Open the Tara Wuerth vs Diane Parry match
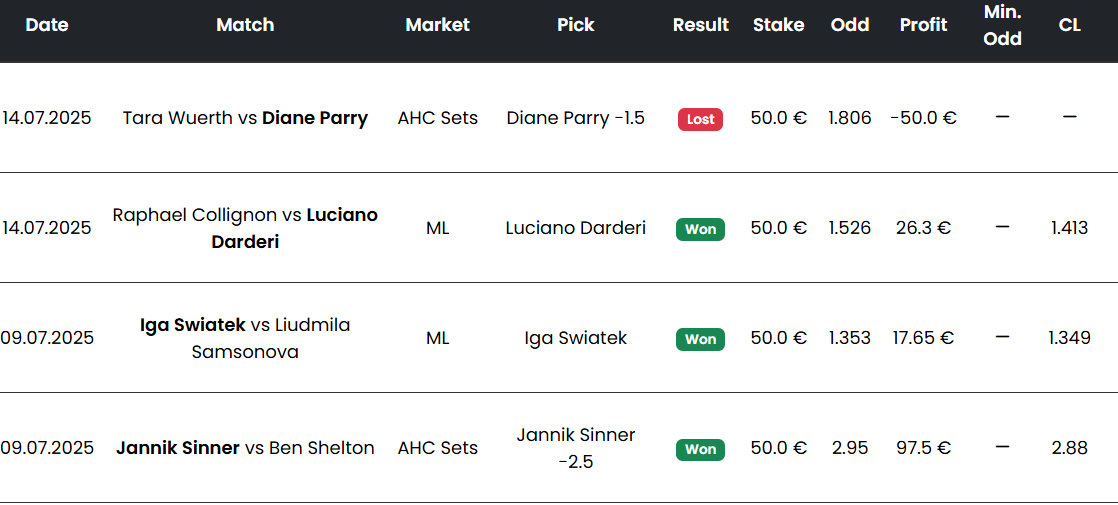The width and height of the screenshot is (1118, 505). pos(245,118)
